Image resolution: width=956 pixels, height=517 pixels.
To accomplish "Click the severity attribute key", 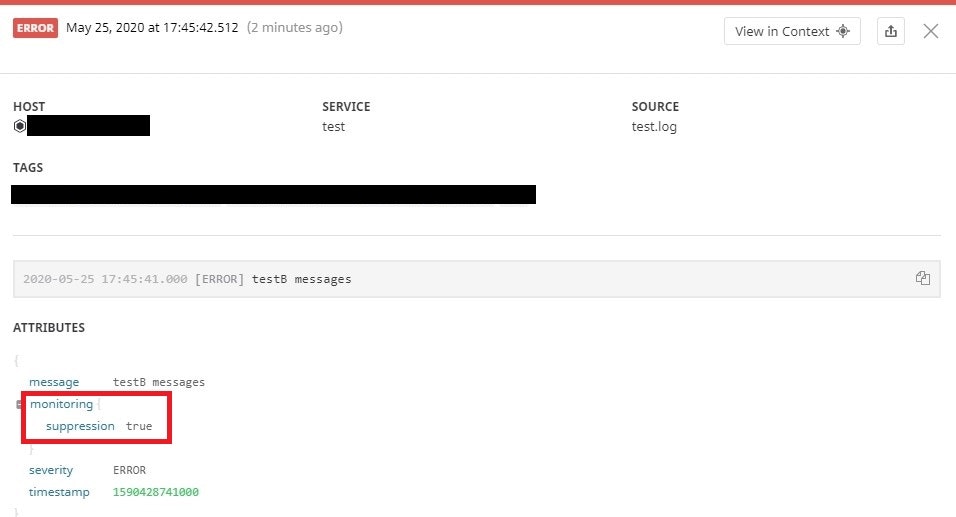I will [51, 470].
